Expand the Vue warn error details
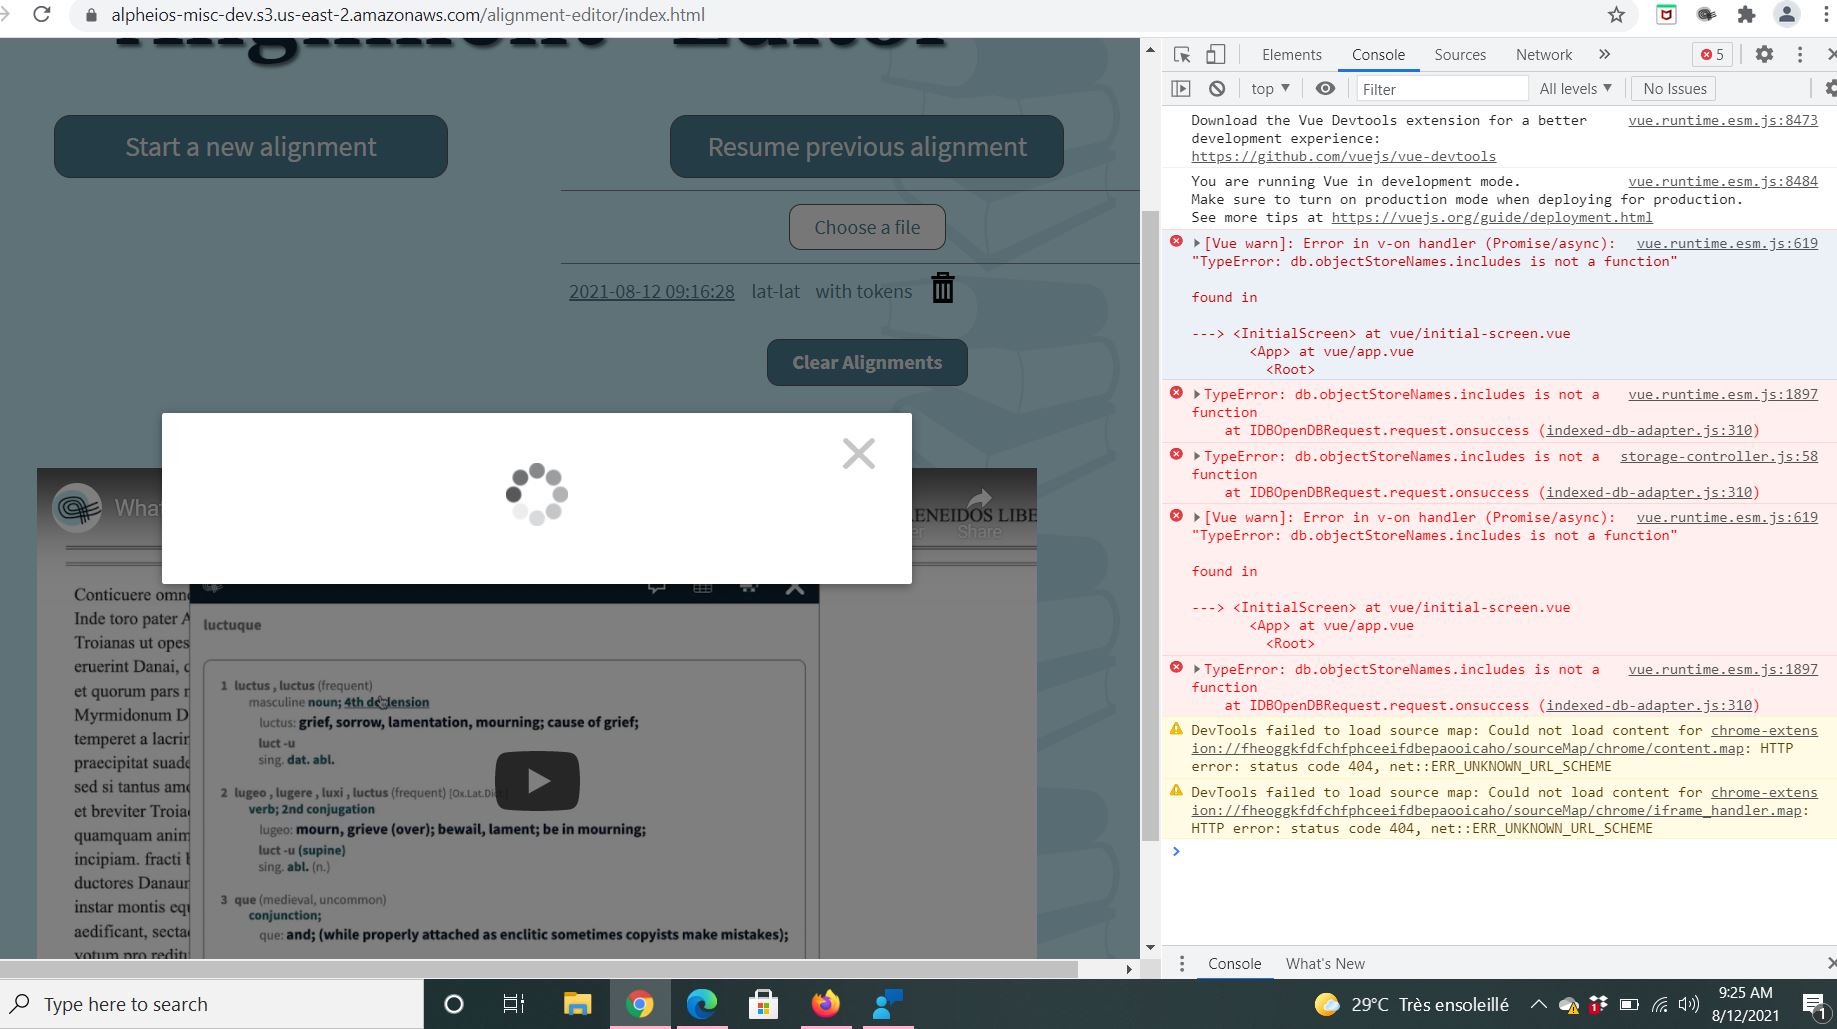This screenshot has width=1837, height=1029. tap(1197, 243)
